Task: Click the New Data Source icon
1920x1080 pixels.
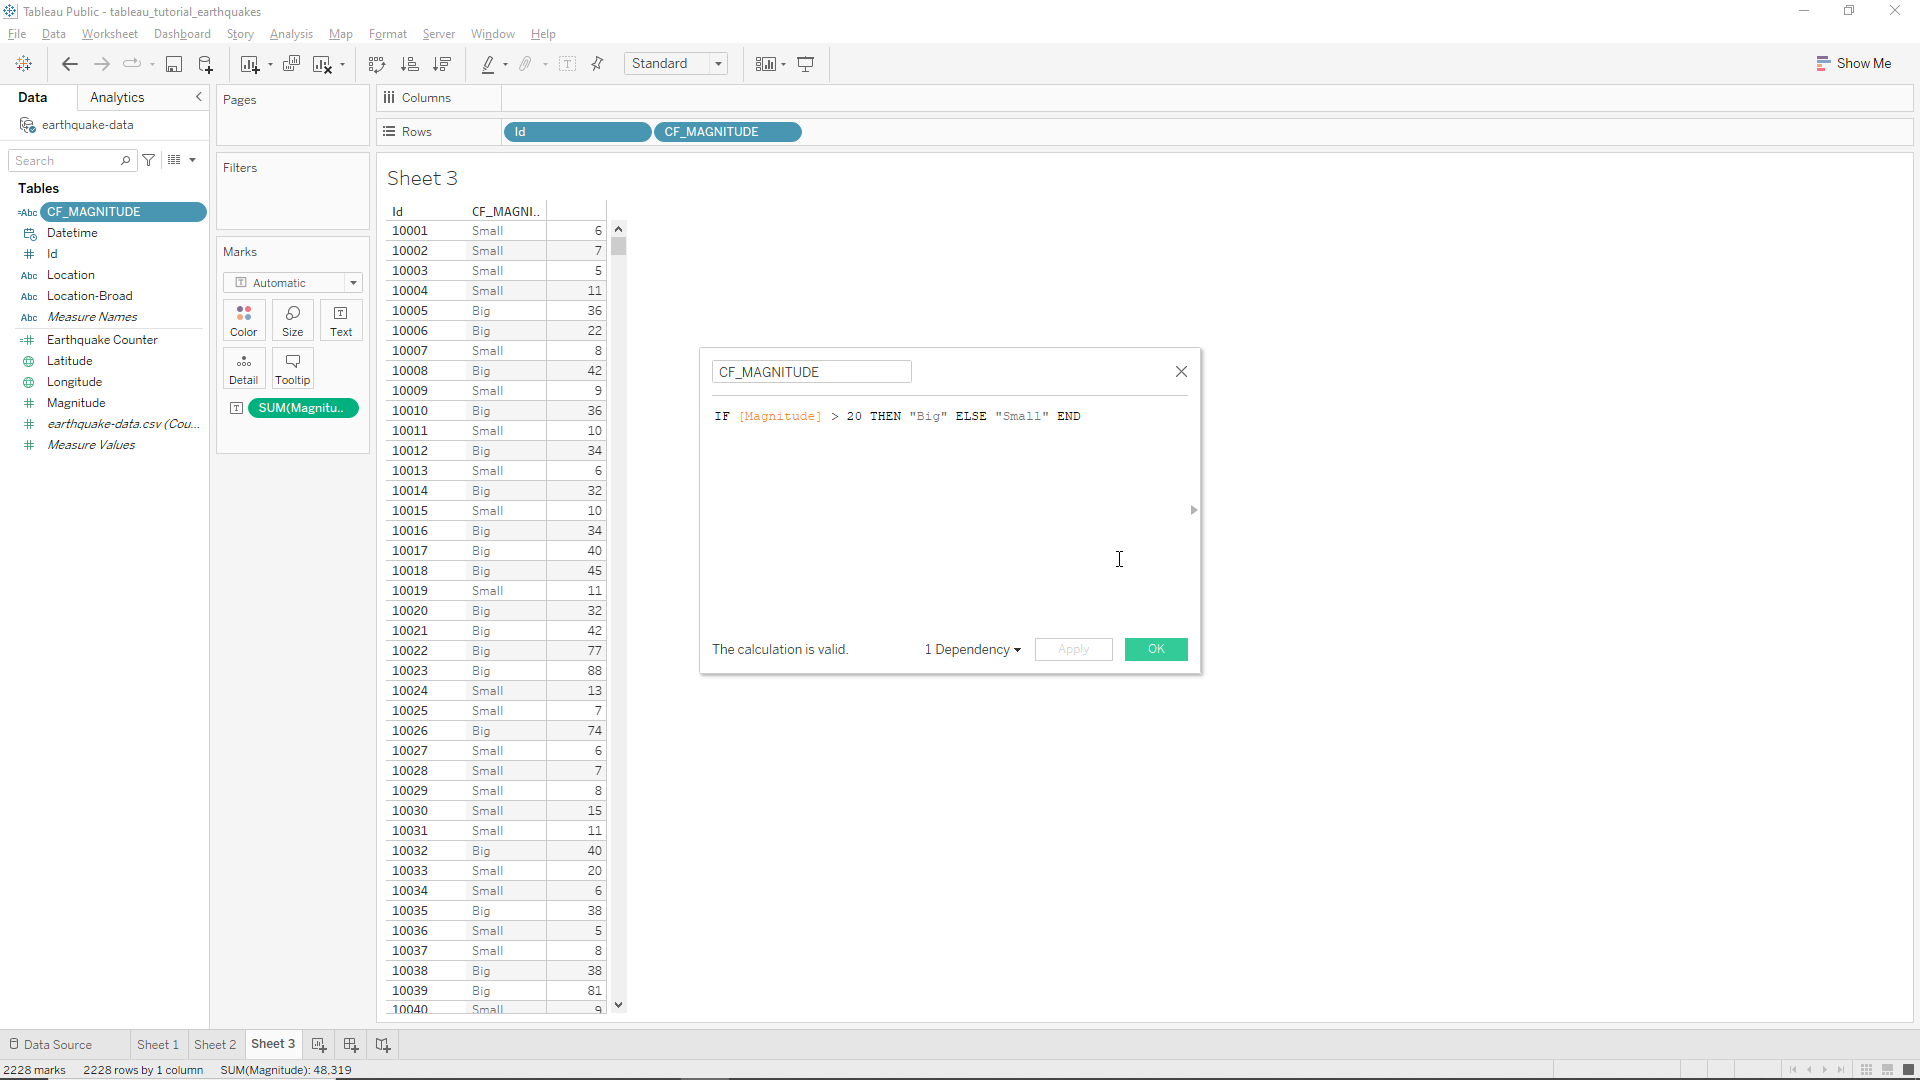Action: (x=206, y=64)
